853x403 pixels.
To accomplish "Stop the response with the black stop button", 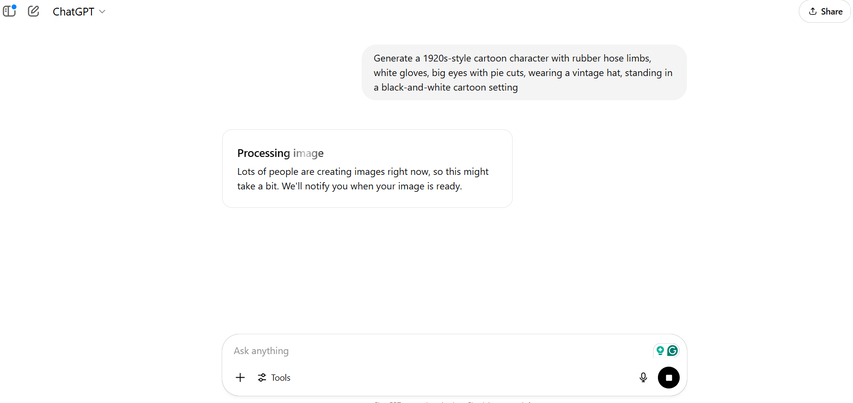I will (x=669, y=377).
